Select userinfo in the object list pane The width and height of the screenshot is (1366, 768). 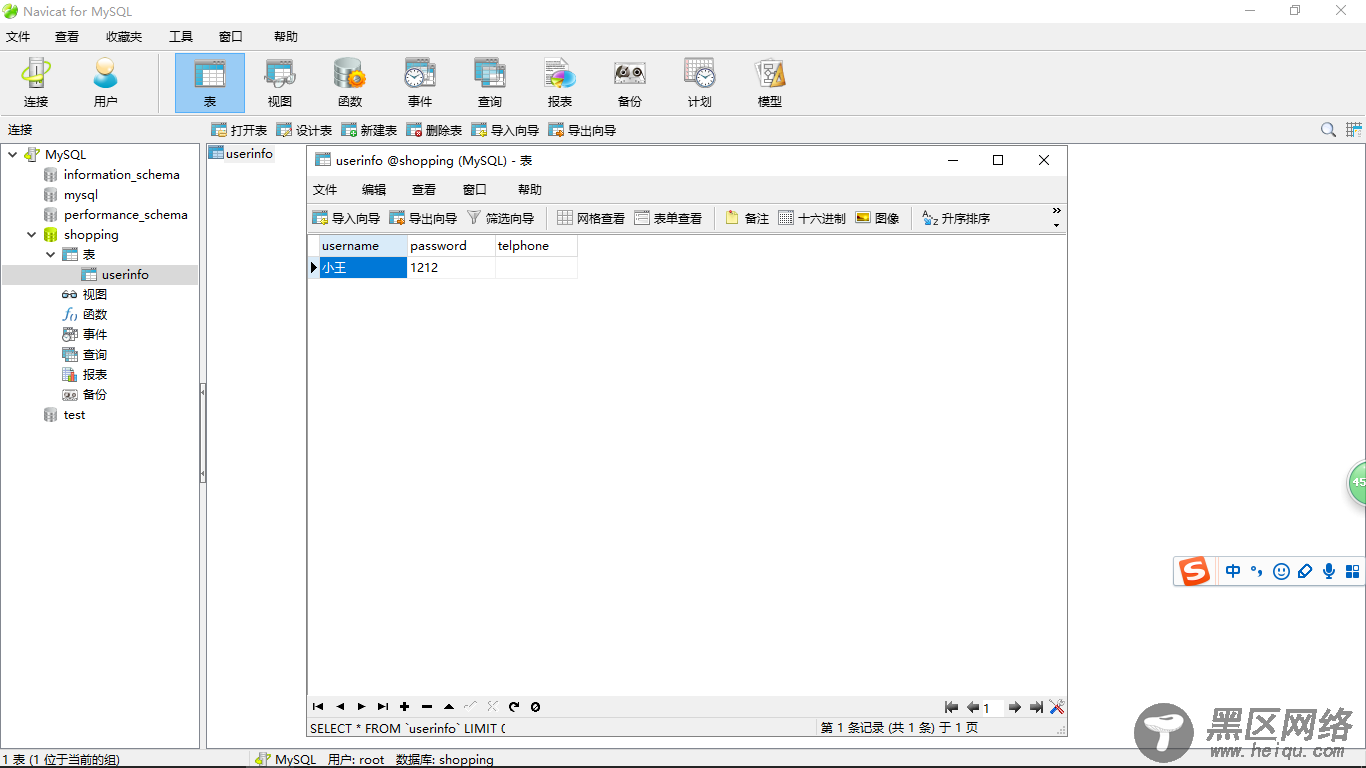point(240,154)
